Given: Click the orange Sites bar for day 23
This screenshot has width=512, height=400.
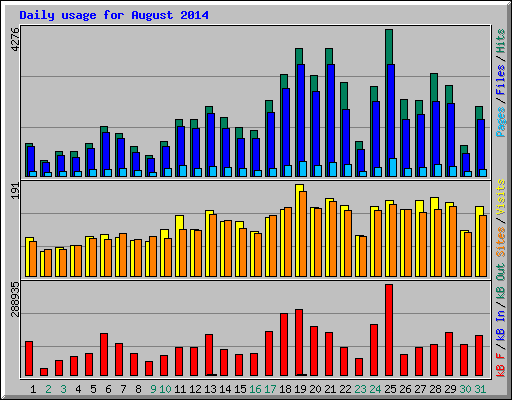Looking at the screenshot, I should pos(363,256).
